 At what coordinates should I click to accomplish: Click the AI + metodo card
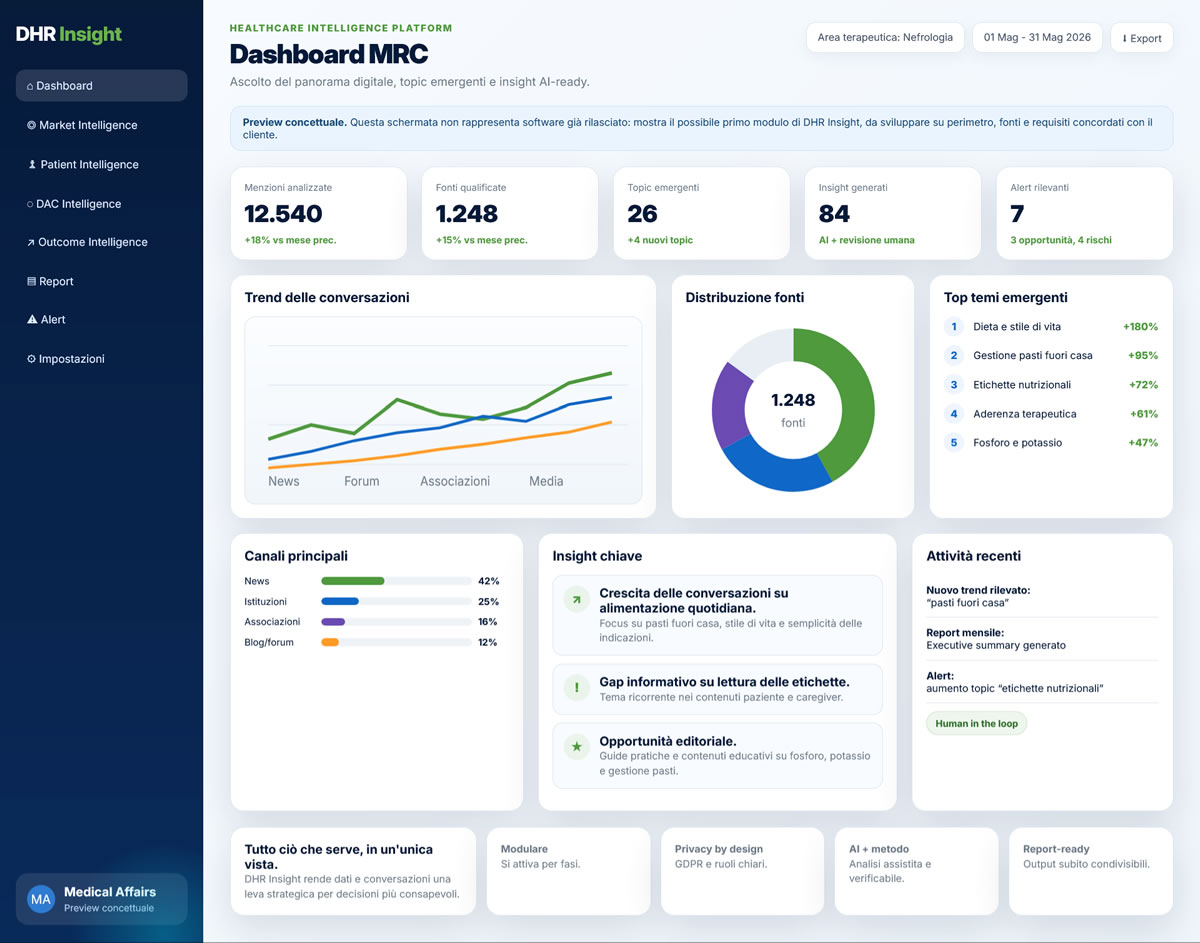916,871
